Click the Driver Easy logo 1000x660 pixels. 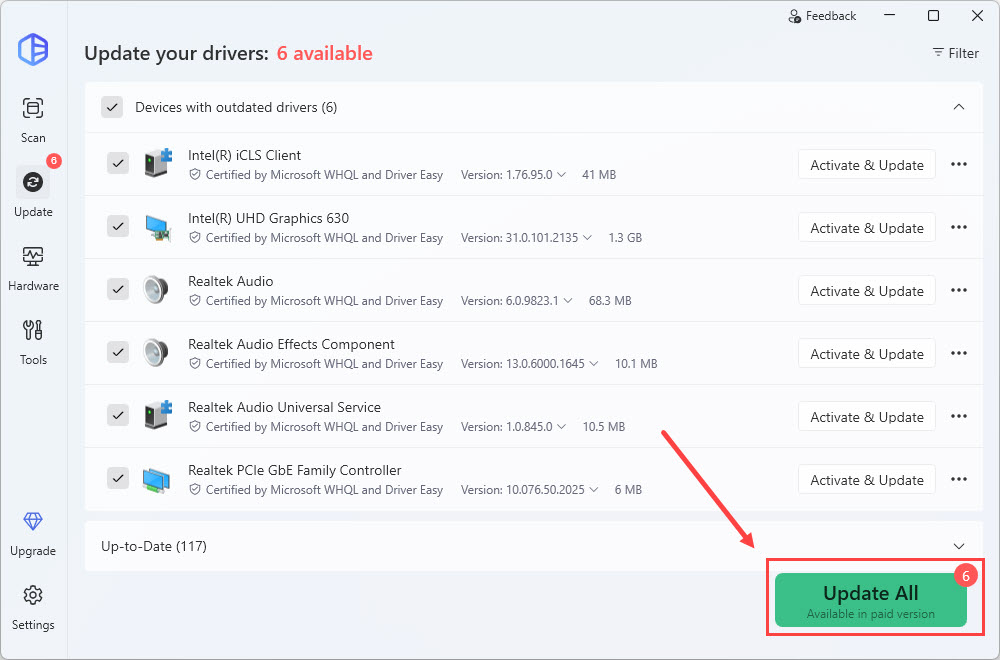33,49
